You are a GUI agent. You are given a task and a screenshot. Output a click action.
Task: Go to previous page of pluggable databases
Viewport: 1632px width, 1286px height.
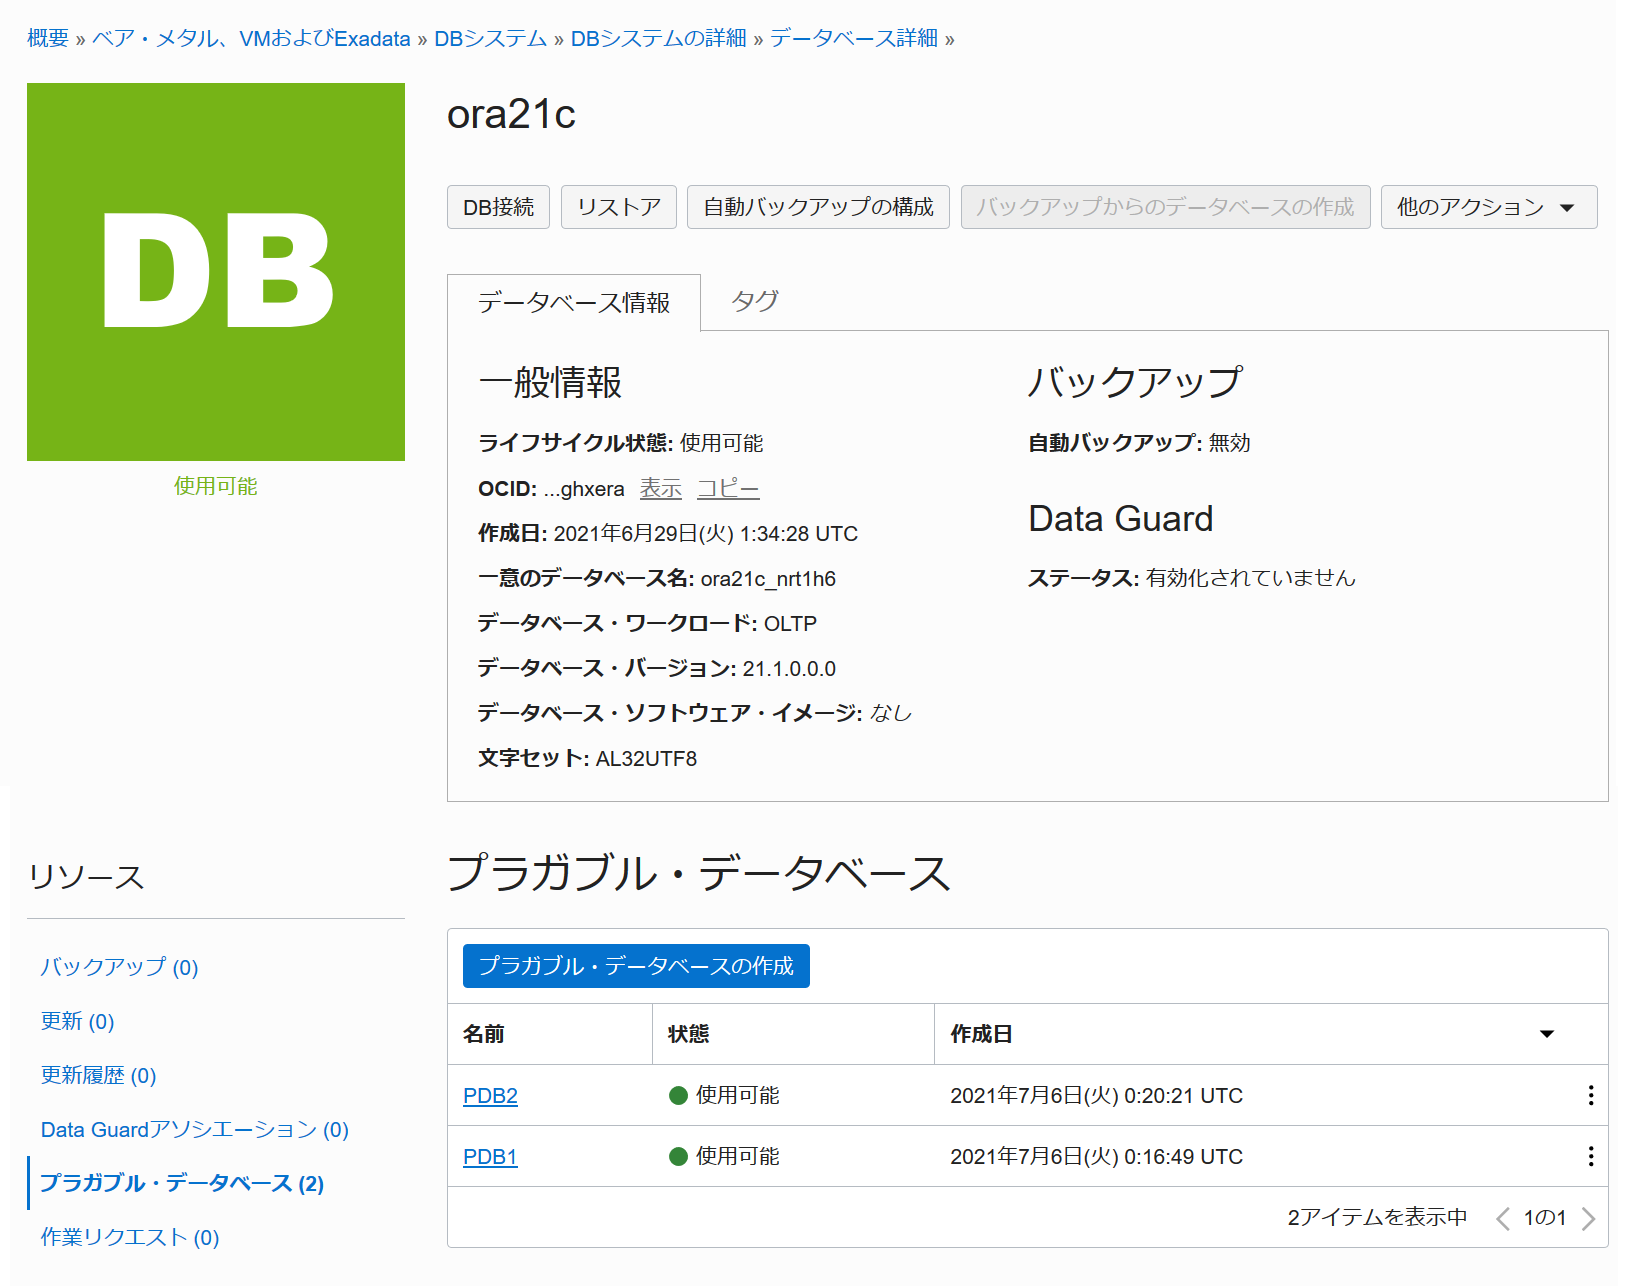click(1502, 1218)
